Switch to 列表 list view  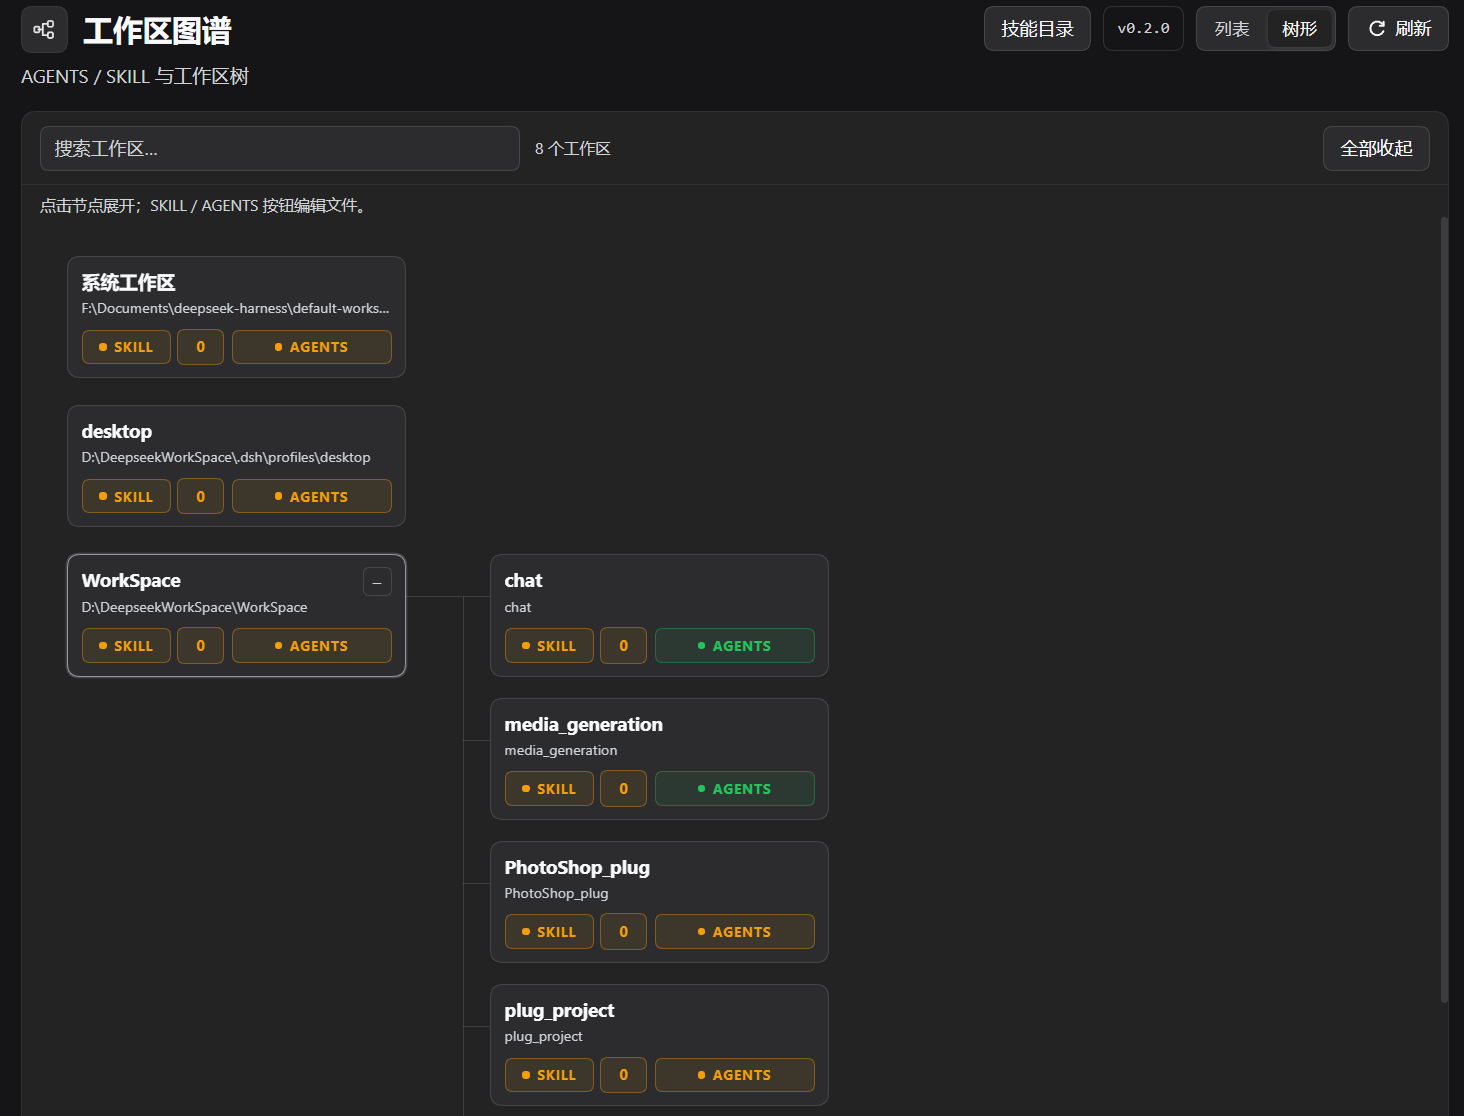1232,29
